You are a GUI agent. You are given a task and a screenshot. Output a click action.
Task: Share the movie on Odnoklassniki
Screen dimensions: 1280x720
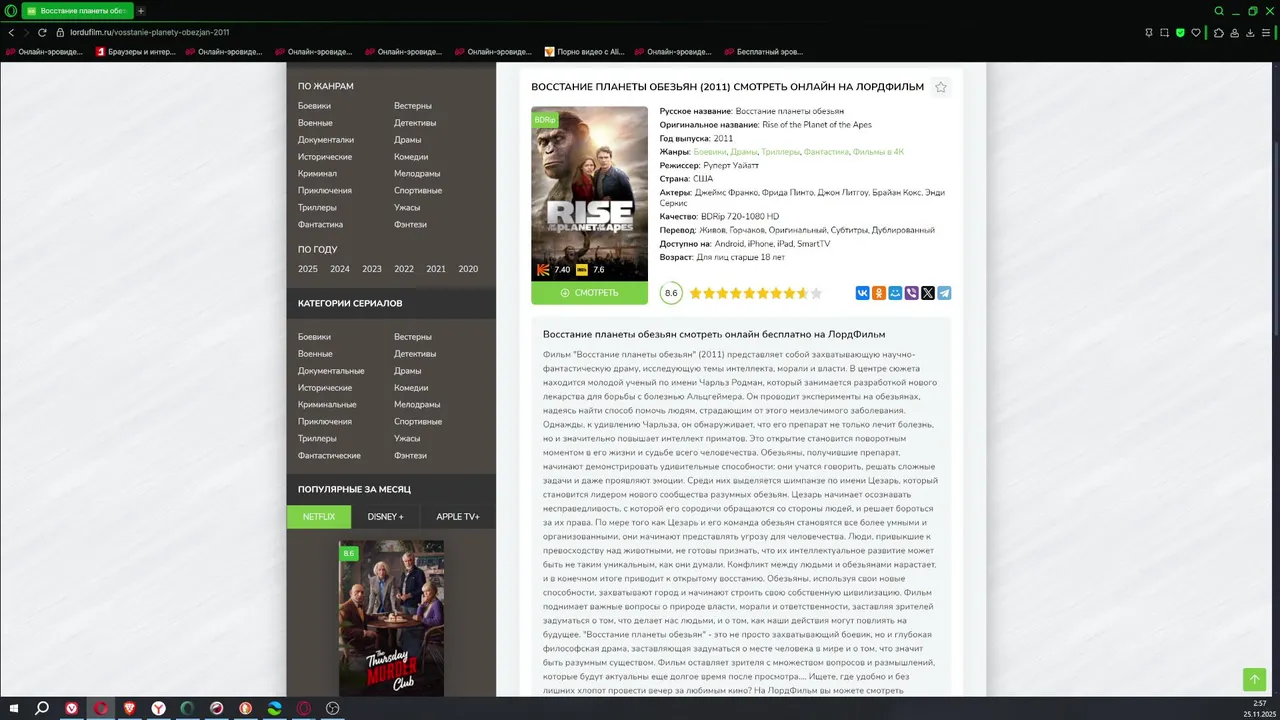[x=879, y=293]
